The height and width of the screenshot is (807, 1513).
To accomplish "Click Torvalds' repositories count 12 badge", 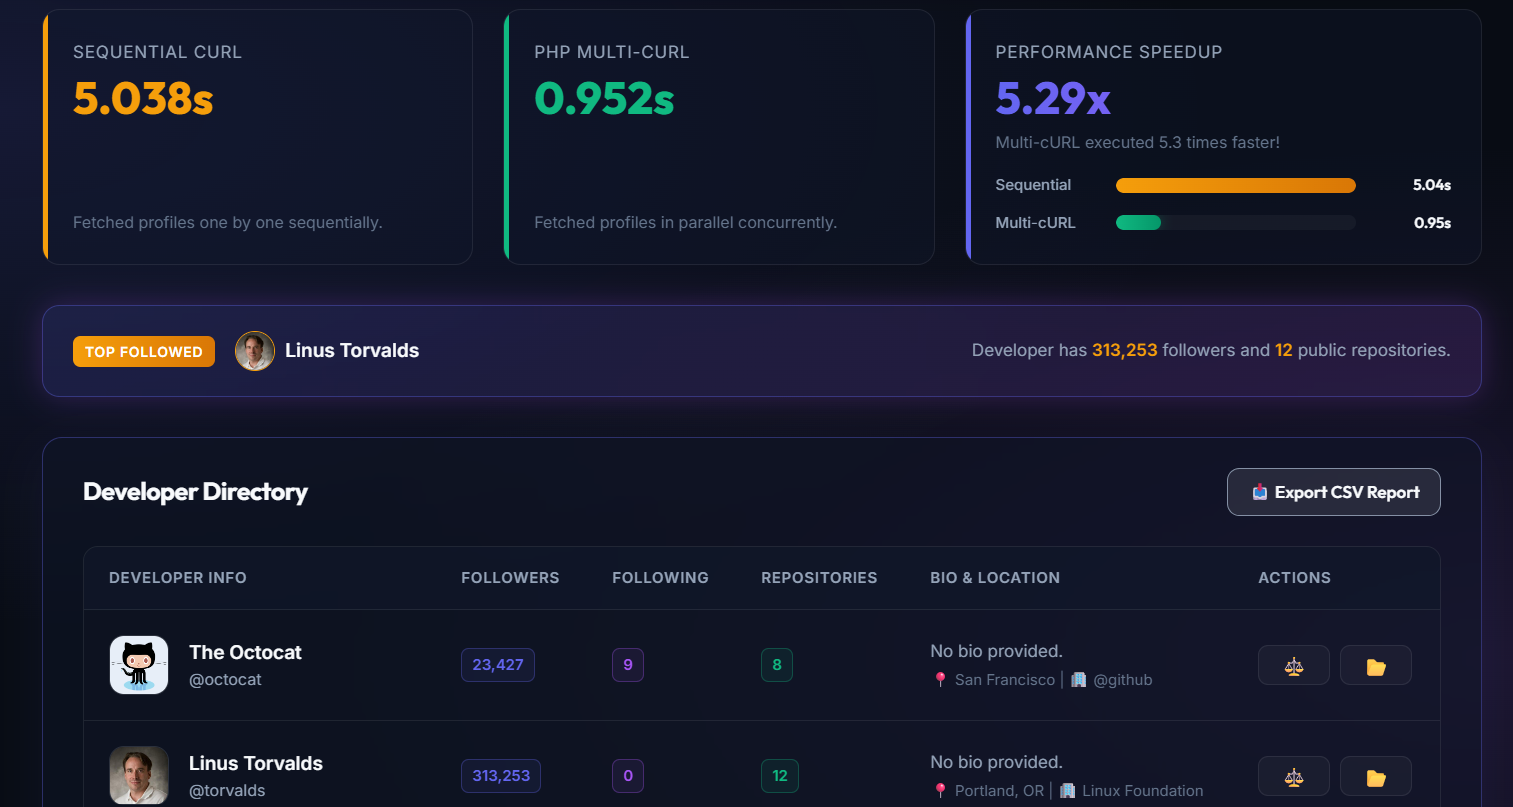I will click(780, 776).
